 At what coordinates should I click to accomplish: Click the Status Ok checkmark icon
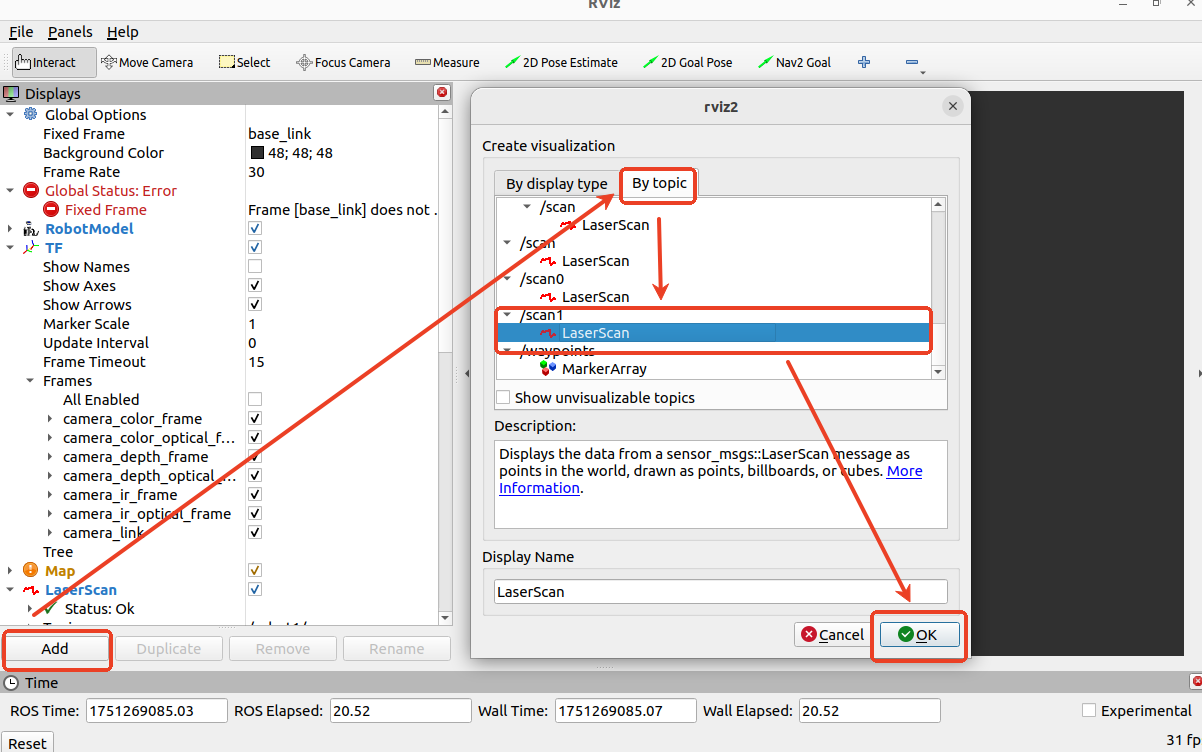click(50, 608)
